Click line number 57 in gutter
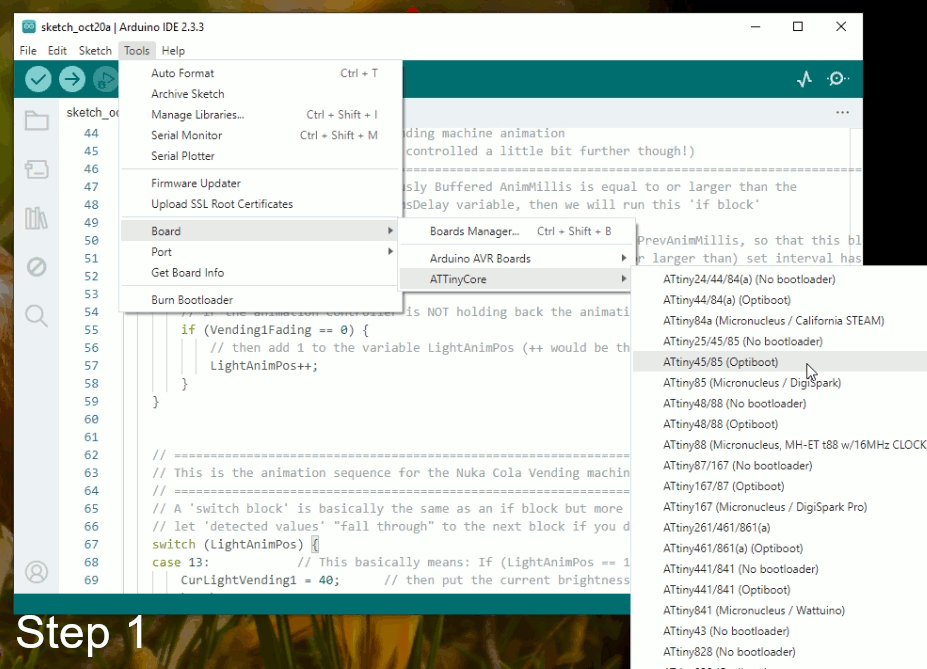Image resolution: width=927 pixels, height=669 pixels. (x=91, y=365)
